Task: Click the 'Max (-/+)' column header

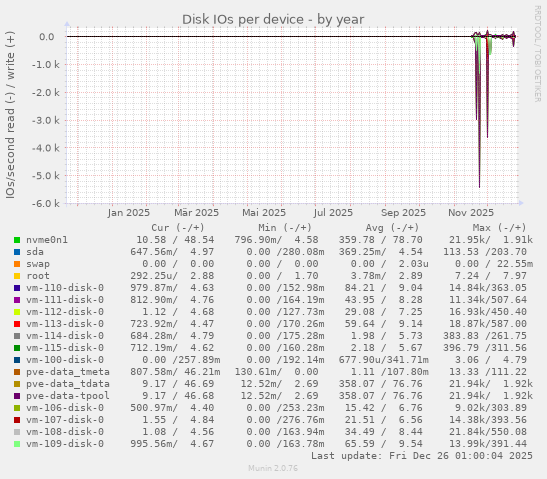Action: coord(499,228)
